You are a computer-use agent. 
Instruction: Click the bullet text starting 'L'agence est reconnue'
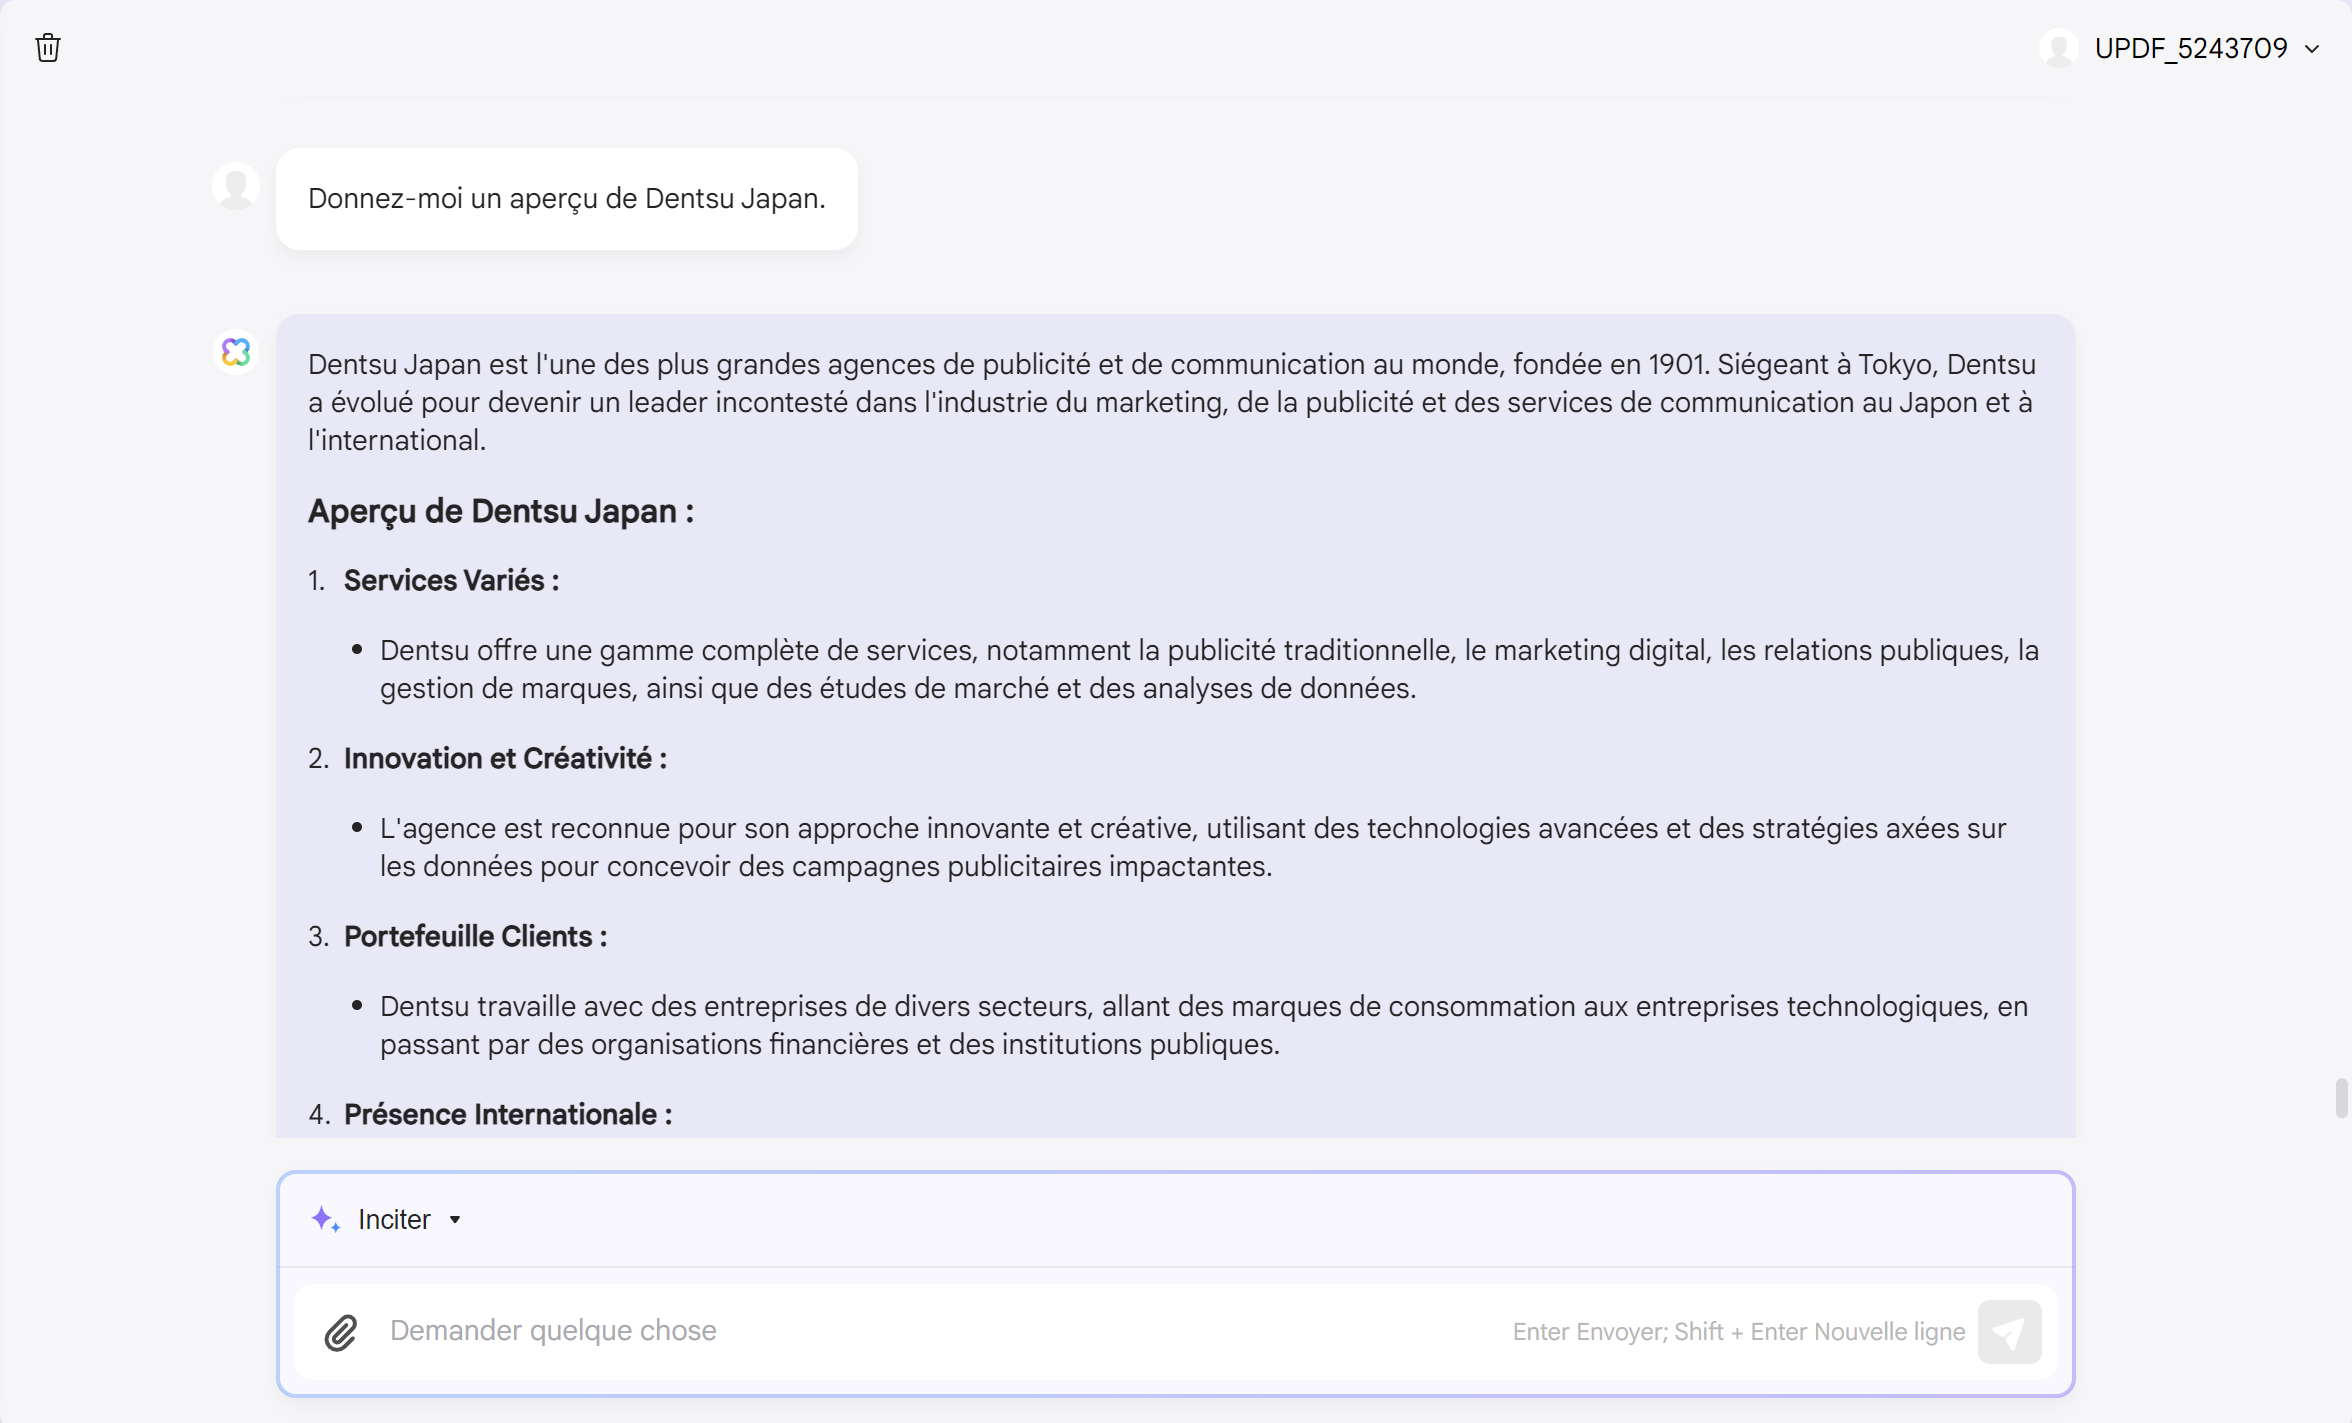tap(1193, 847)
